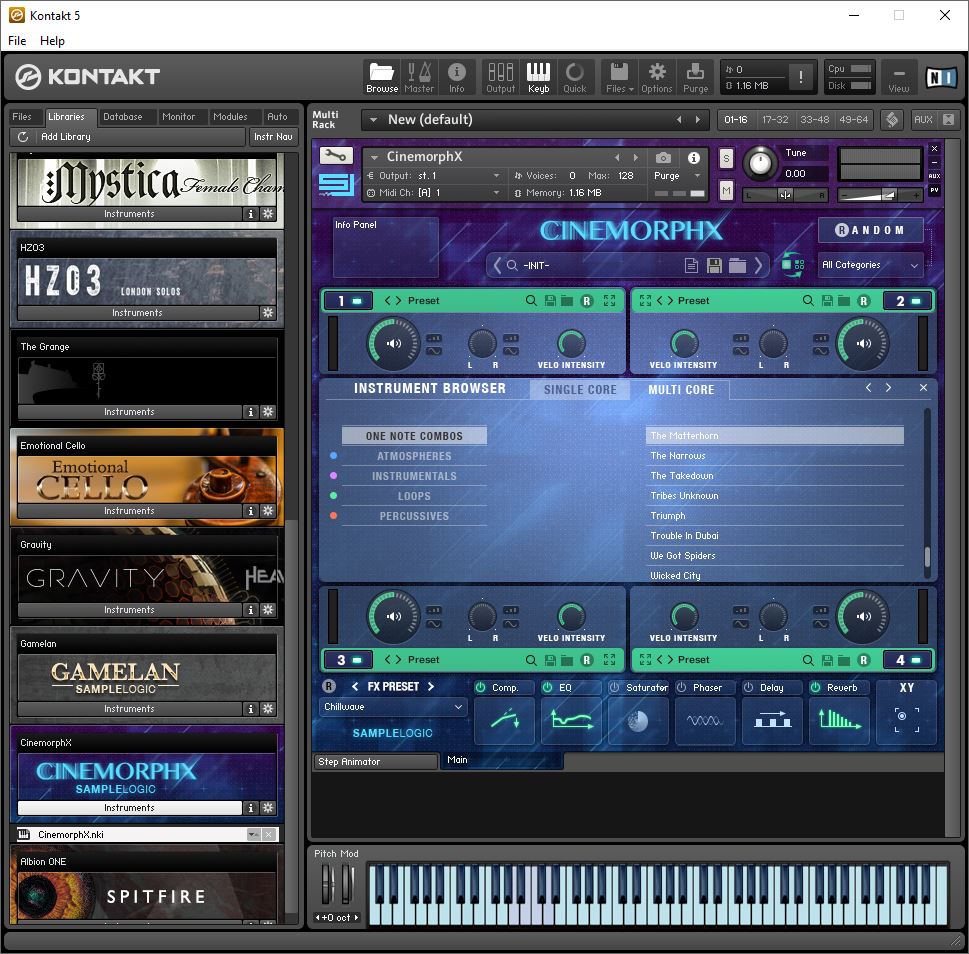Open the All Categories dropdown
Screen dimensions: 969x954
pos(870,265)
